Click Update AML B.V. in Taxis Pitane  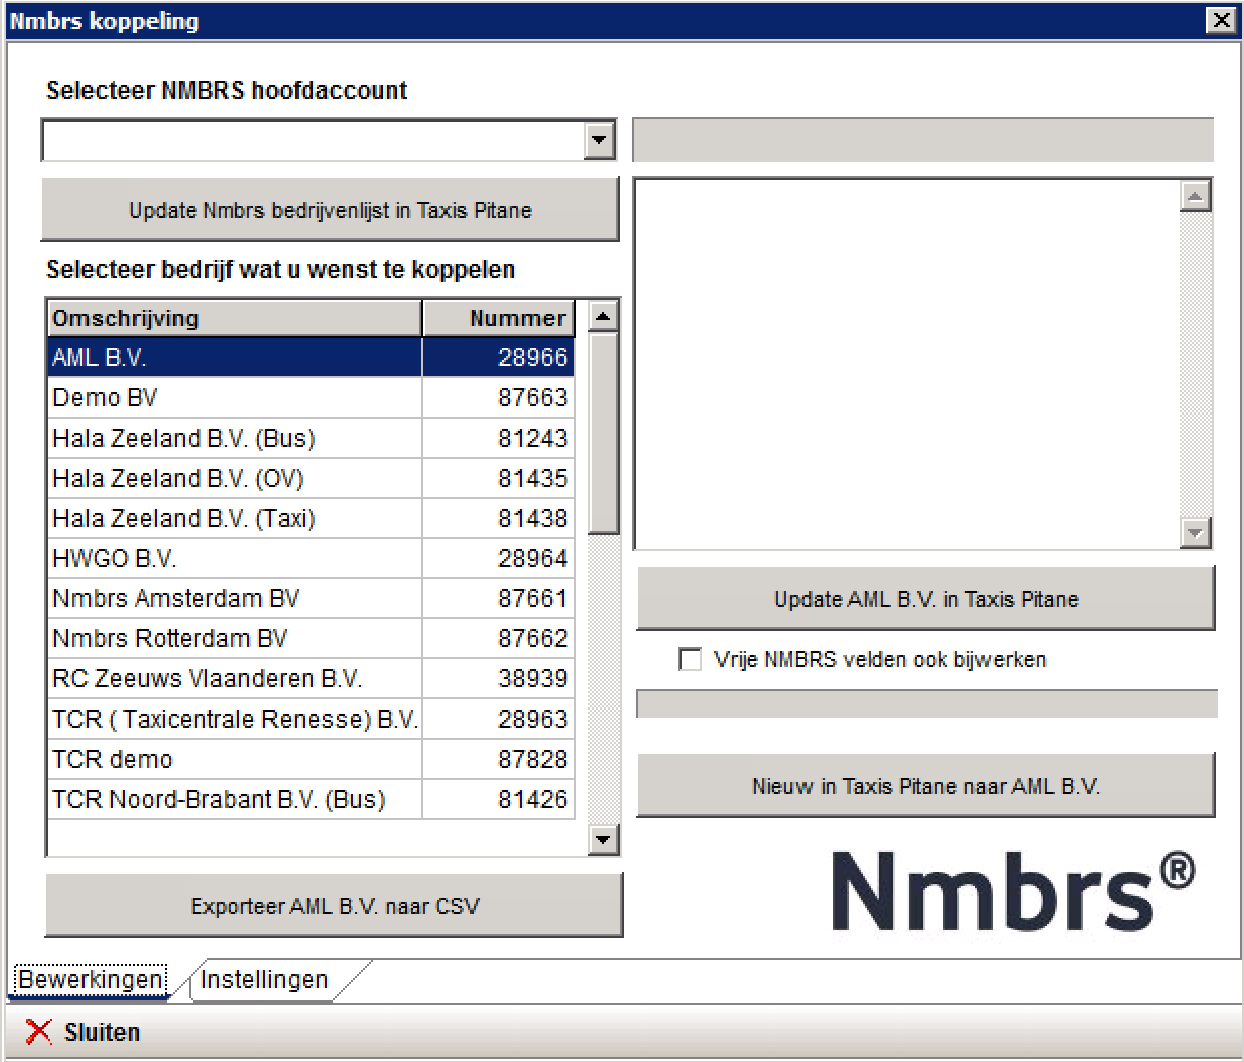coord(926,599)
